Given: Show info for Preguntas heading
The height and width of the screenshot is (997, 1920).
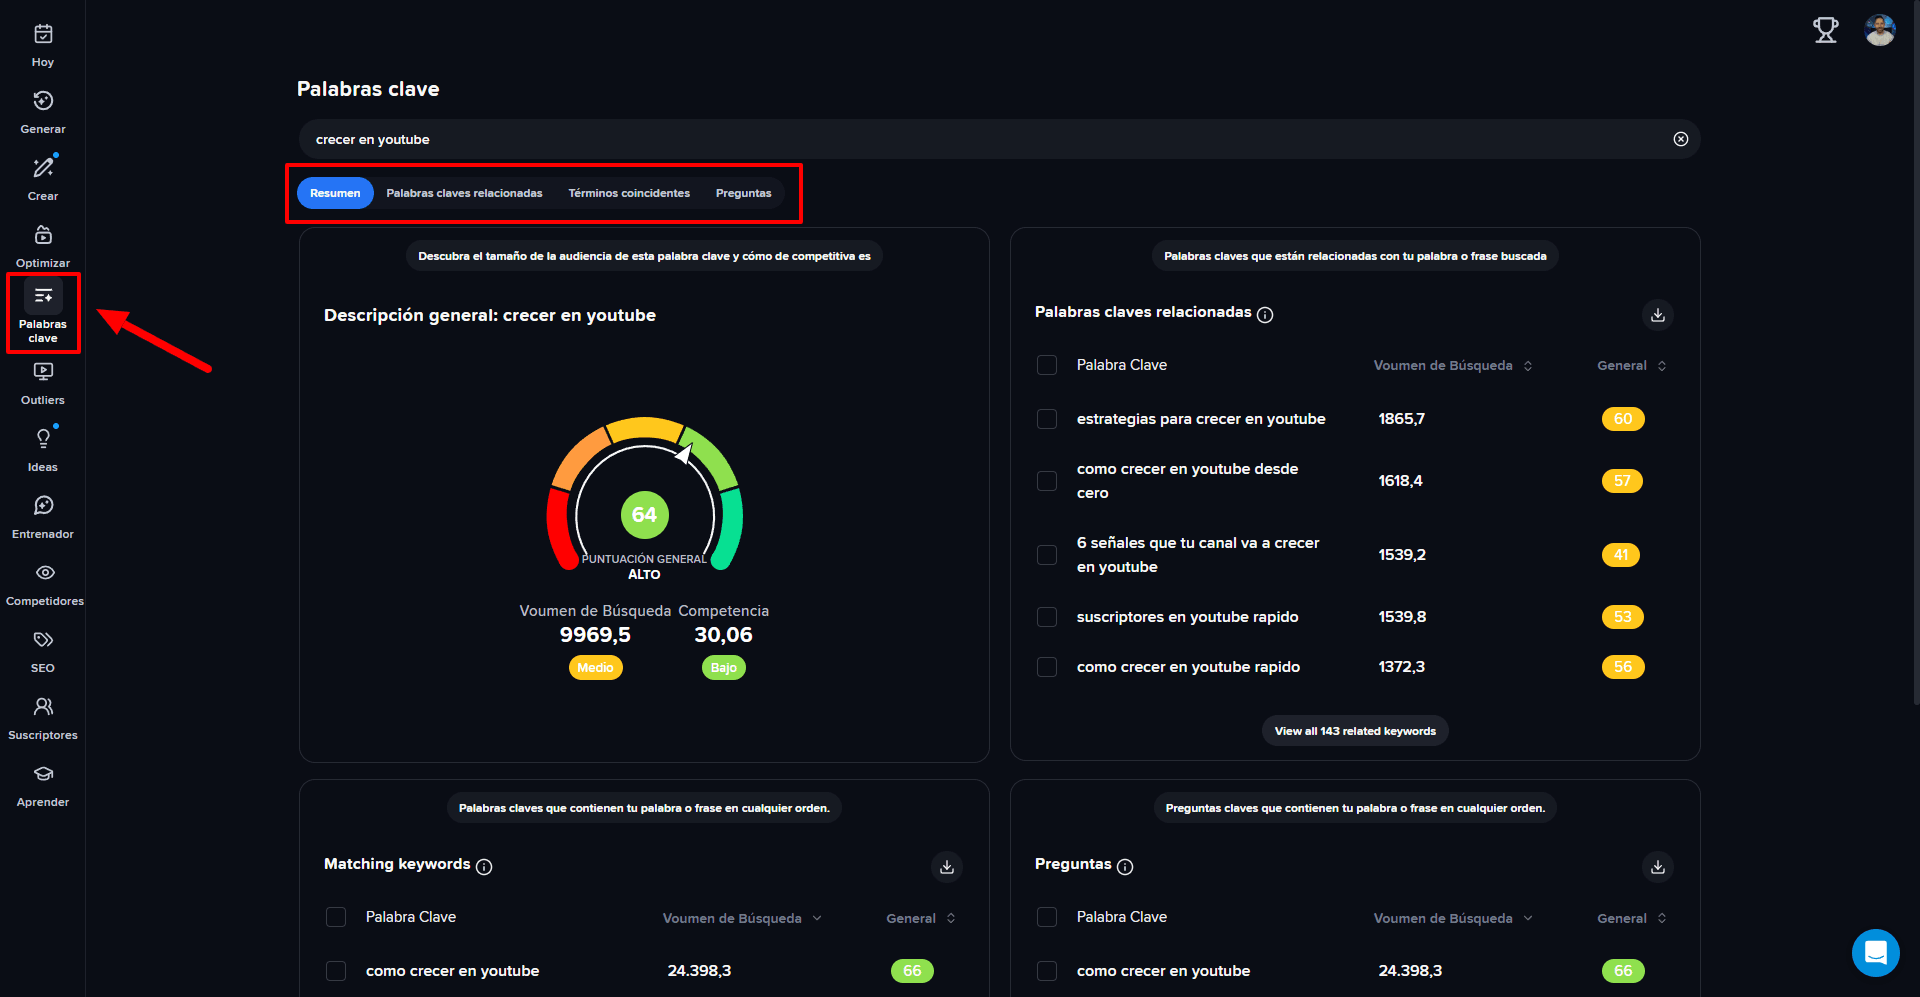Looking at the screenshot, I should (x=1125, y=867).
